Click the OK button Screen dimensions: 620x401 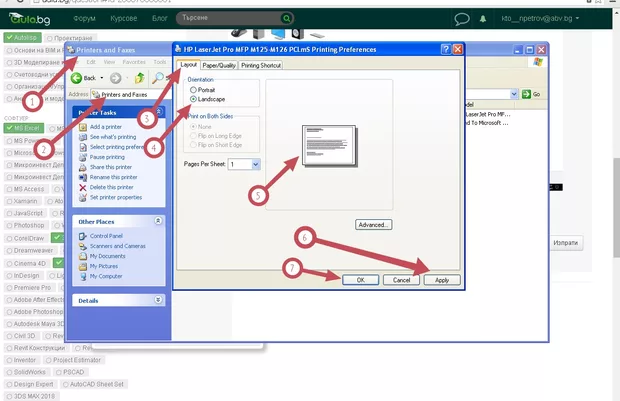[x=361, y=280]
